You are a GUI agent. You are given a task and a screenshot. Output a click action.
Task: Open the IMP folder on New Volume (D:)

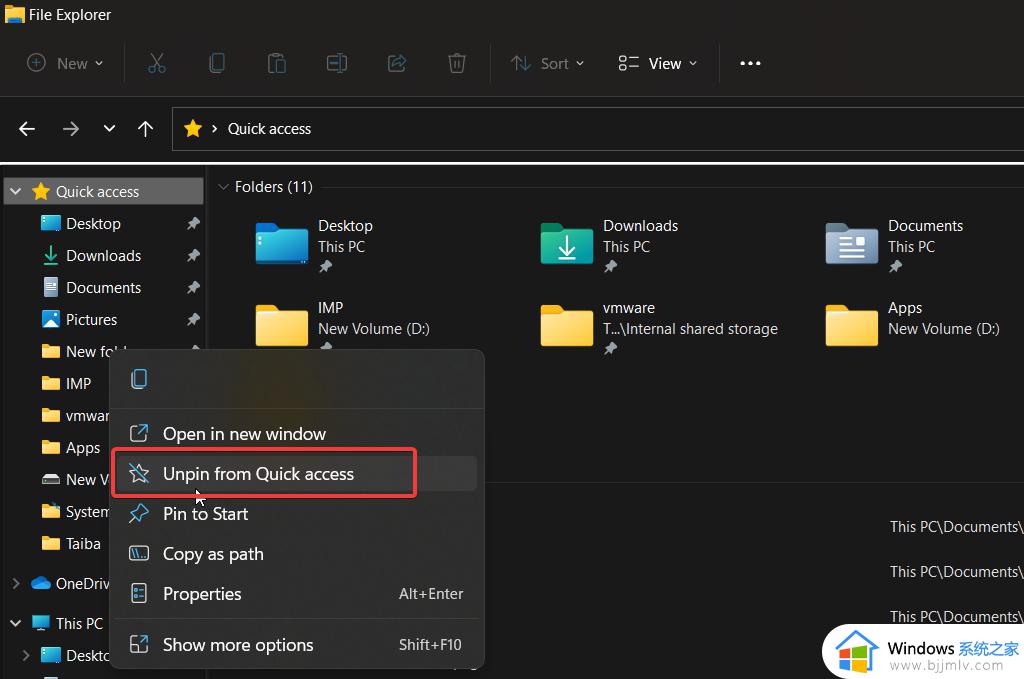coord(342,324)
